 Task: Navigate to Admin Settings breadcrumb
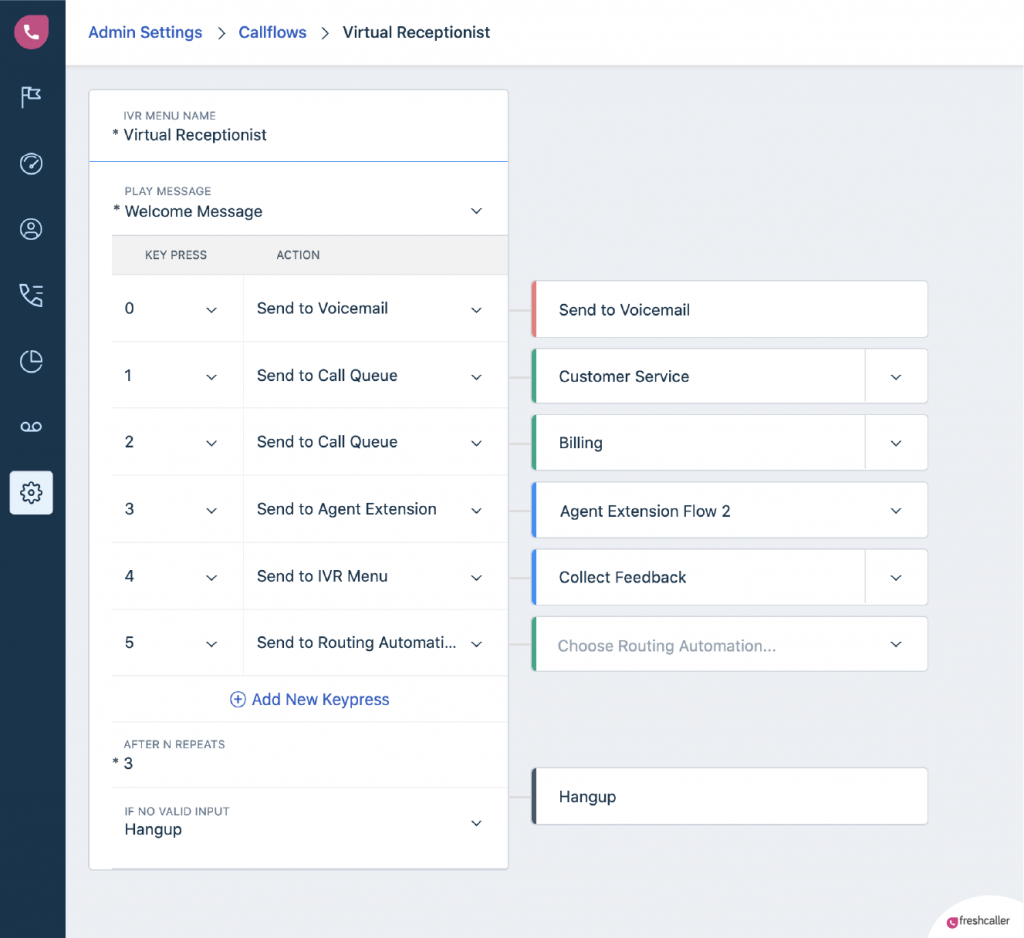click(145, 32)
